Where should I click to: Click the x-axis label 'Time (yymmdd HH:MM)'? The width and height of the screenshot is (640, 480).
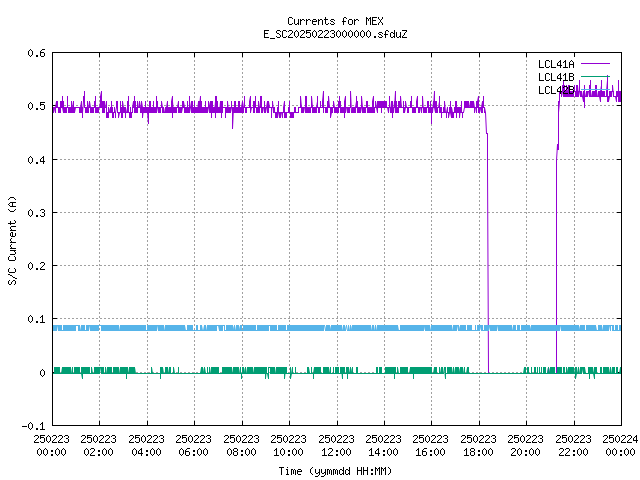[335, 471]
